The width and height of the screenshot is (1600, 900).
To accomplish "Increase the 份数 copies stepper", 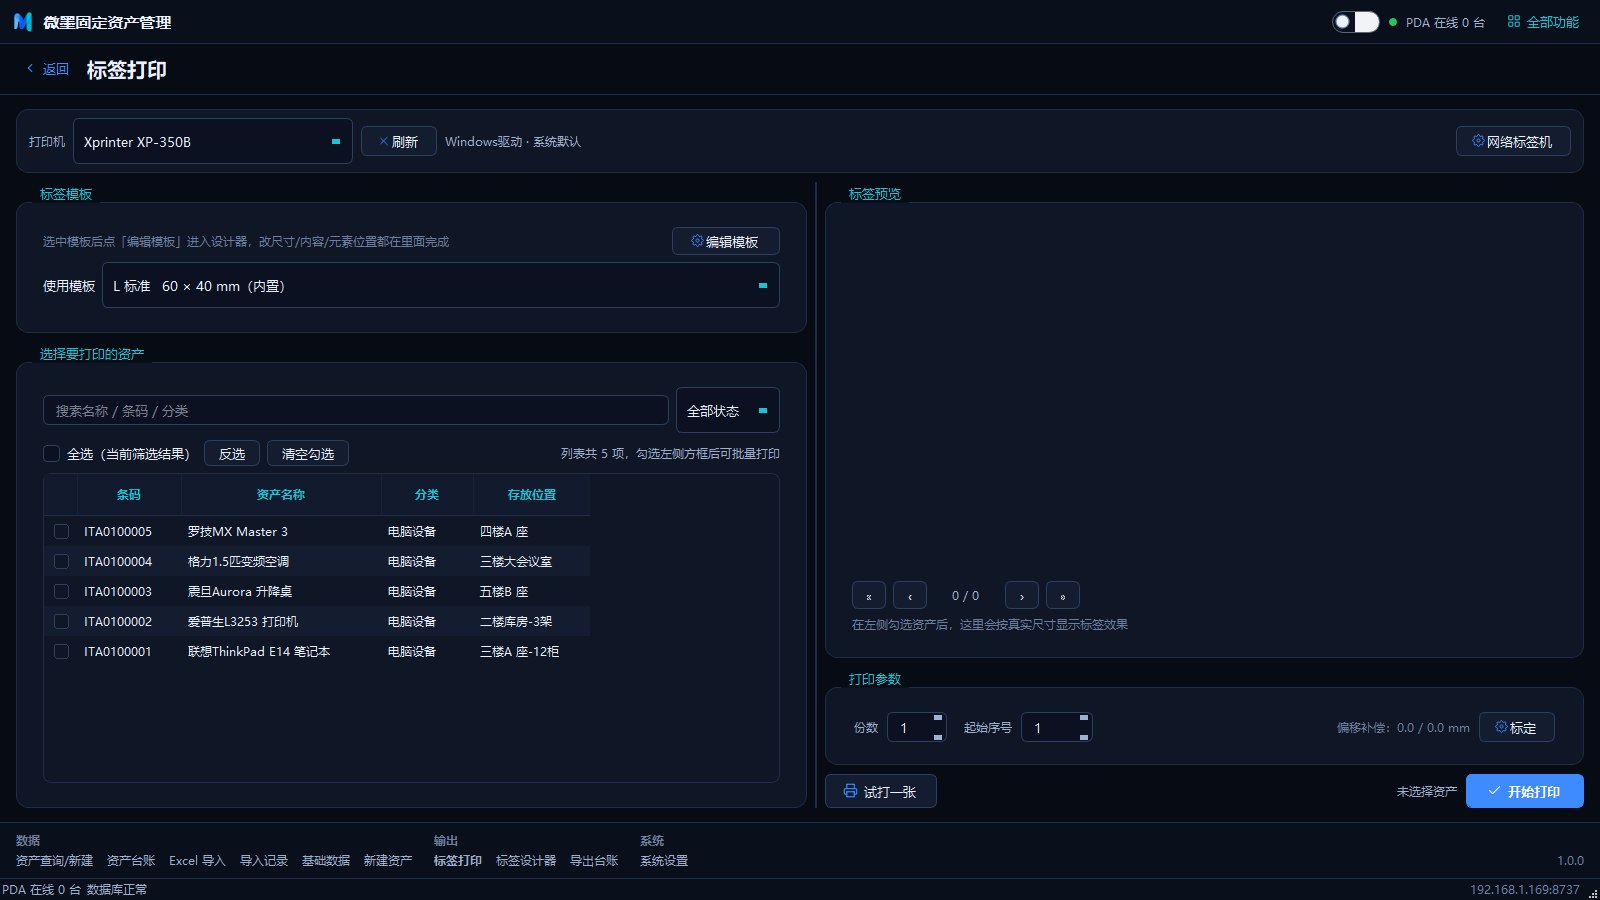I will pos(938,718).
